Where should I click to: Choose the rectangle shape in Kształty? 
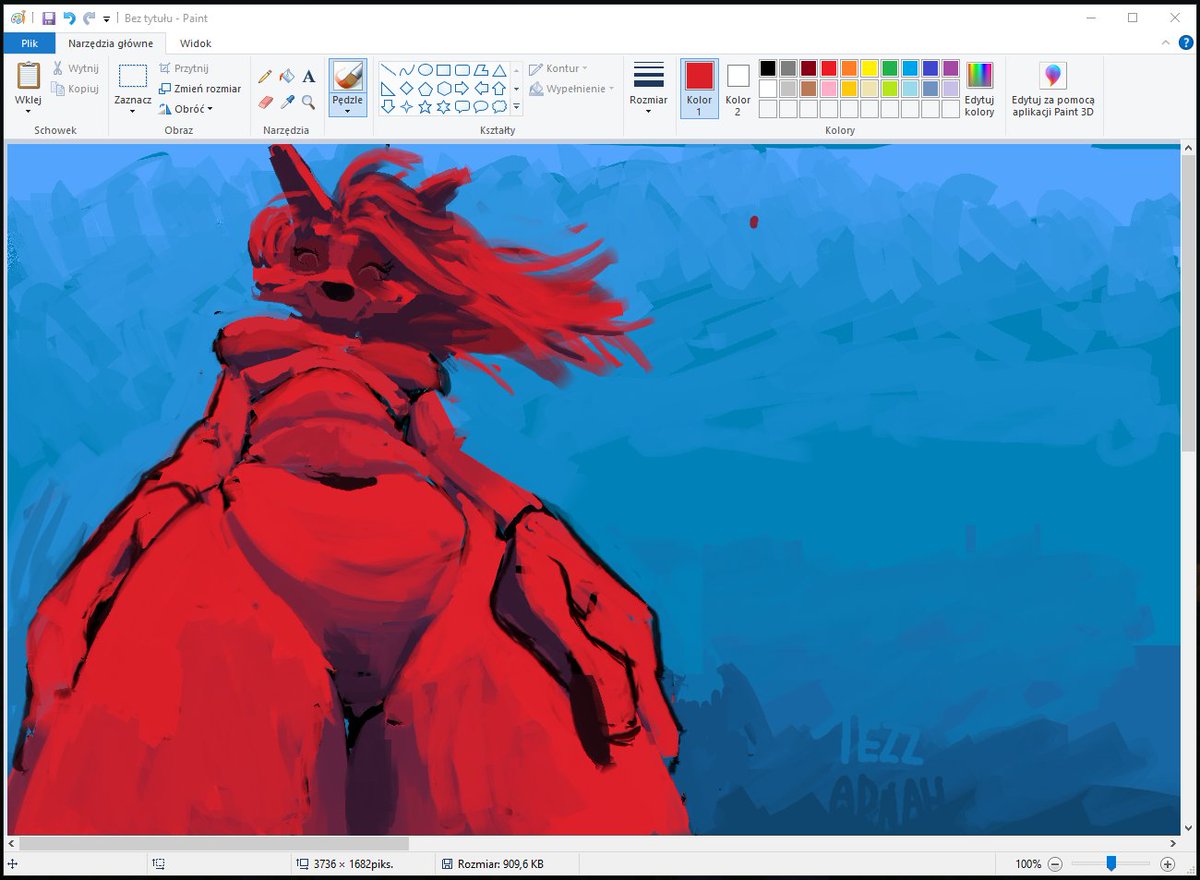pyautogui.click(x=443, y=70)
